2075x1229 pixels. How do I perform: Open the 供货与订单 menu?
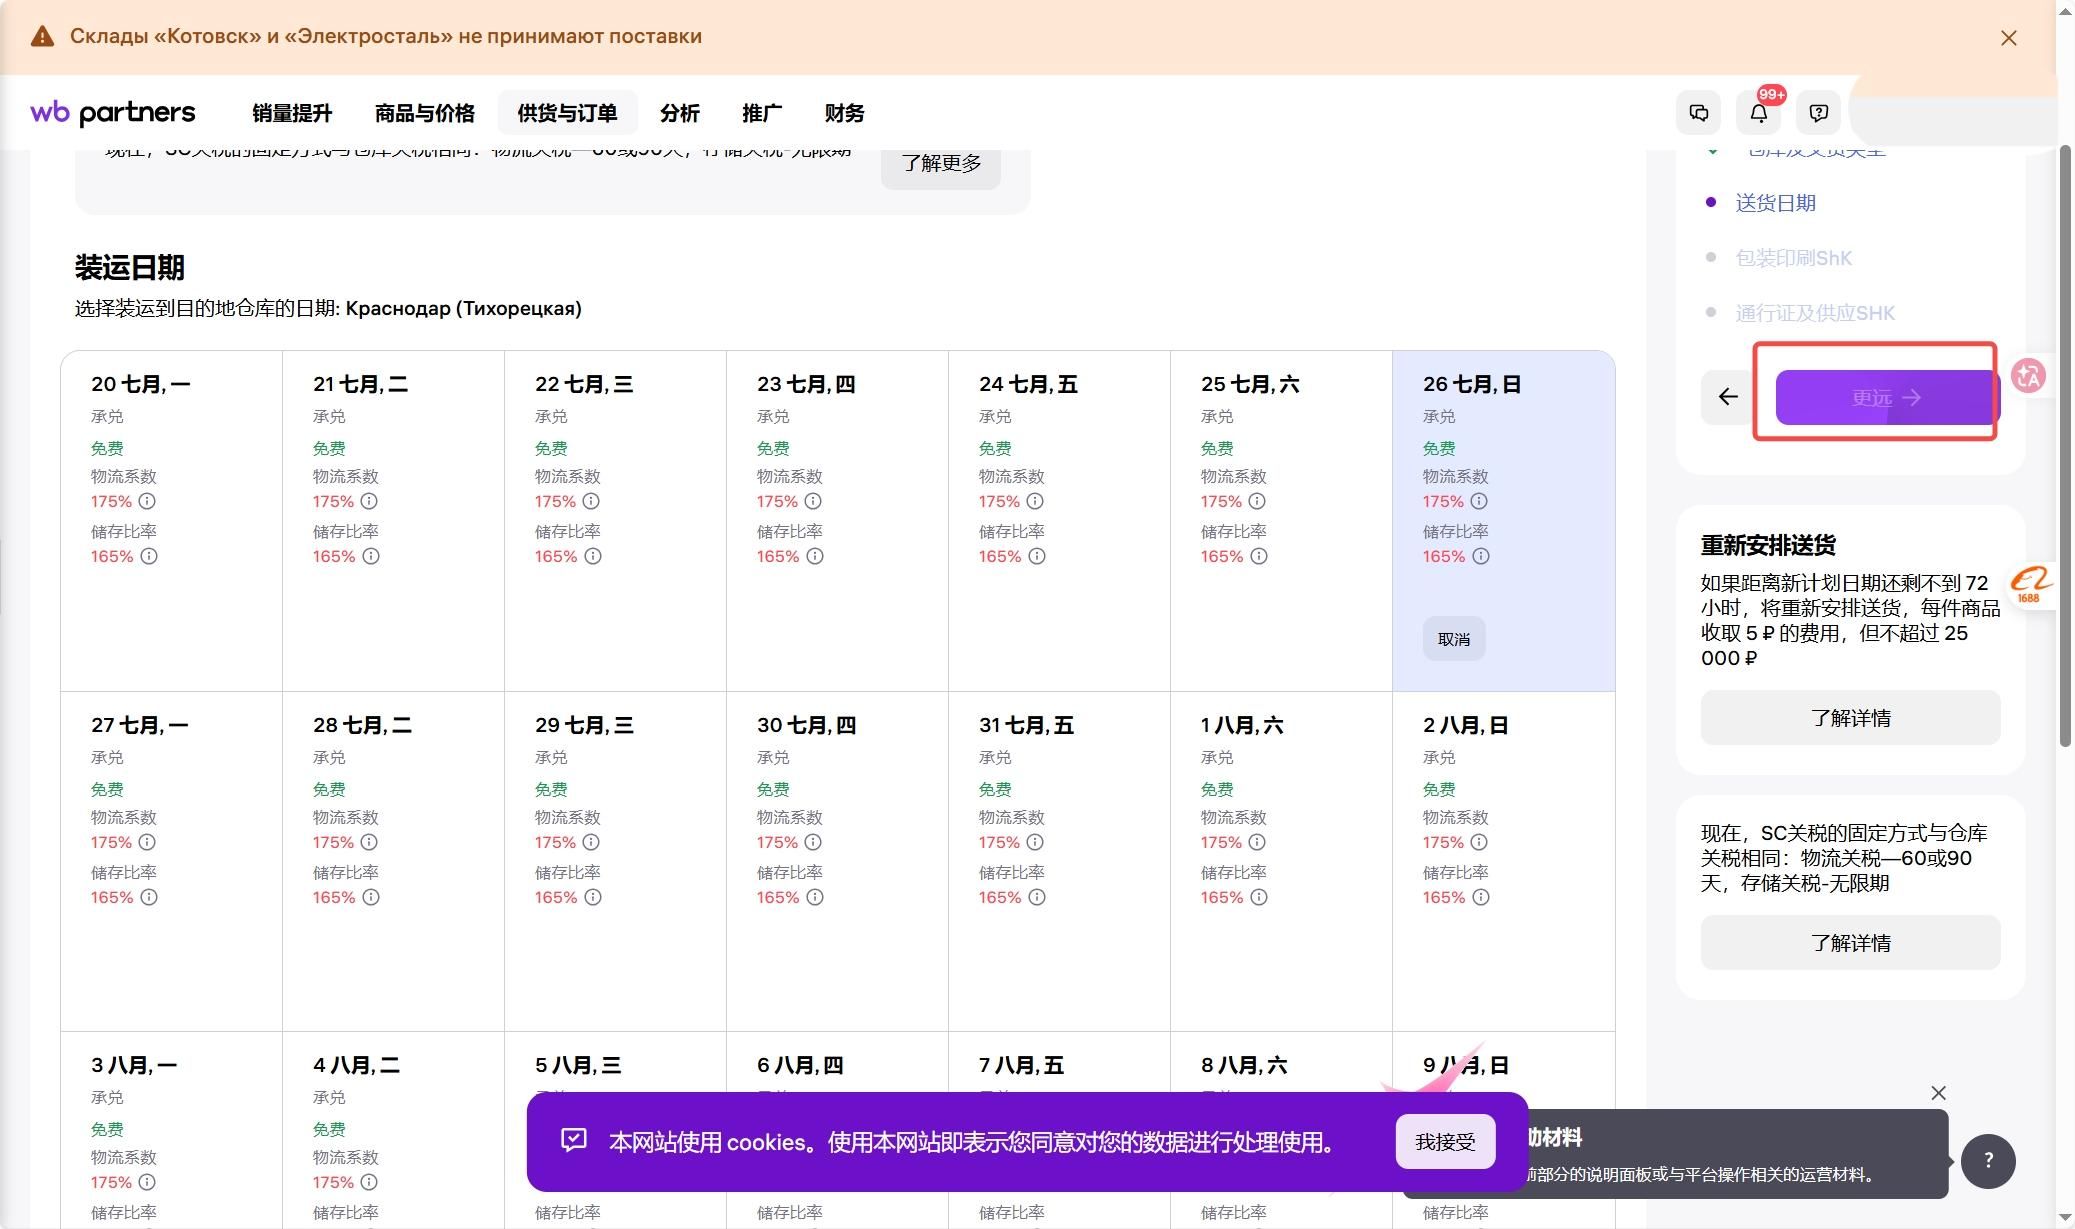tap(567, 113)
